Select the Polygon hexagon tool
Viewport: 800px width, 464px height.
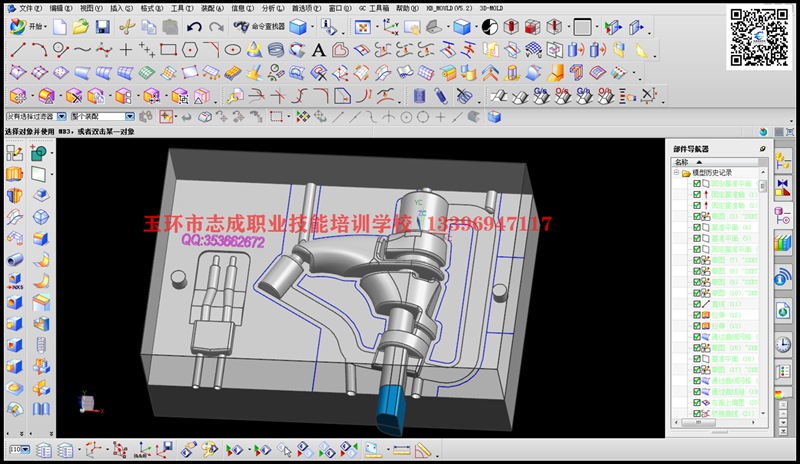point(190,50)
